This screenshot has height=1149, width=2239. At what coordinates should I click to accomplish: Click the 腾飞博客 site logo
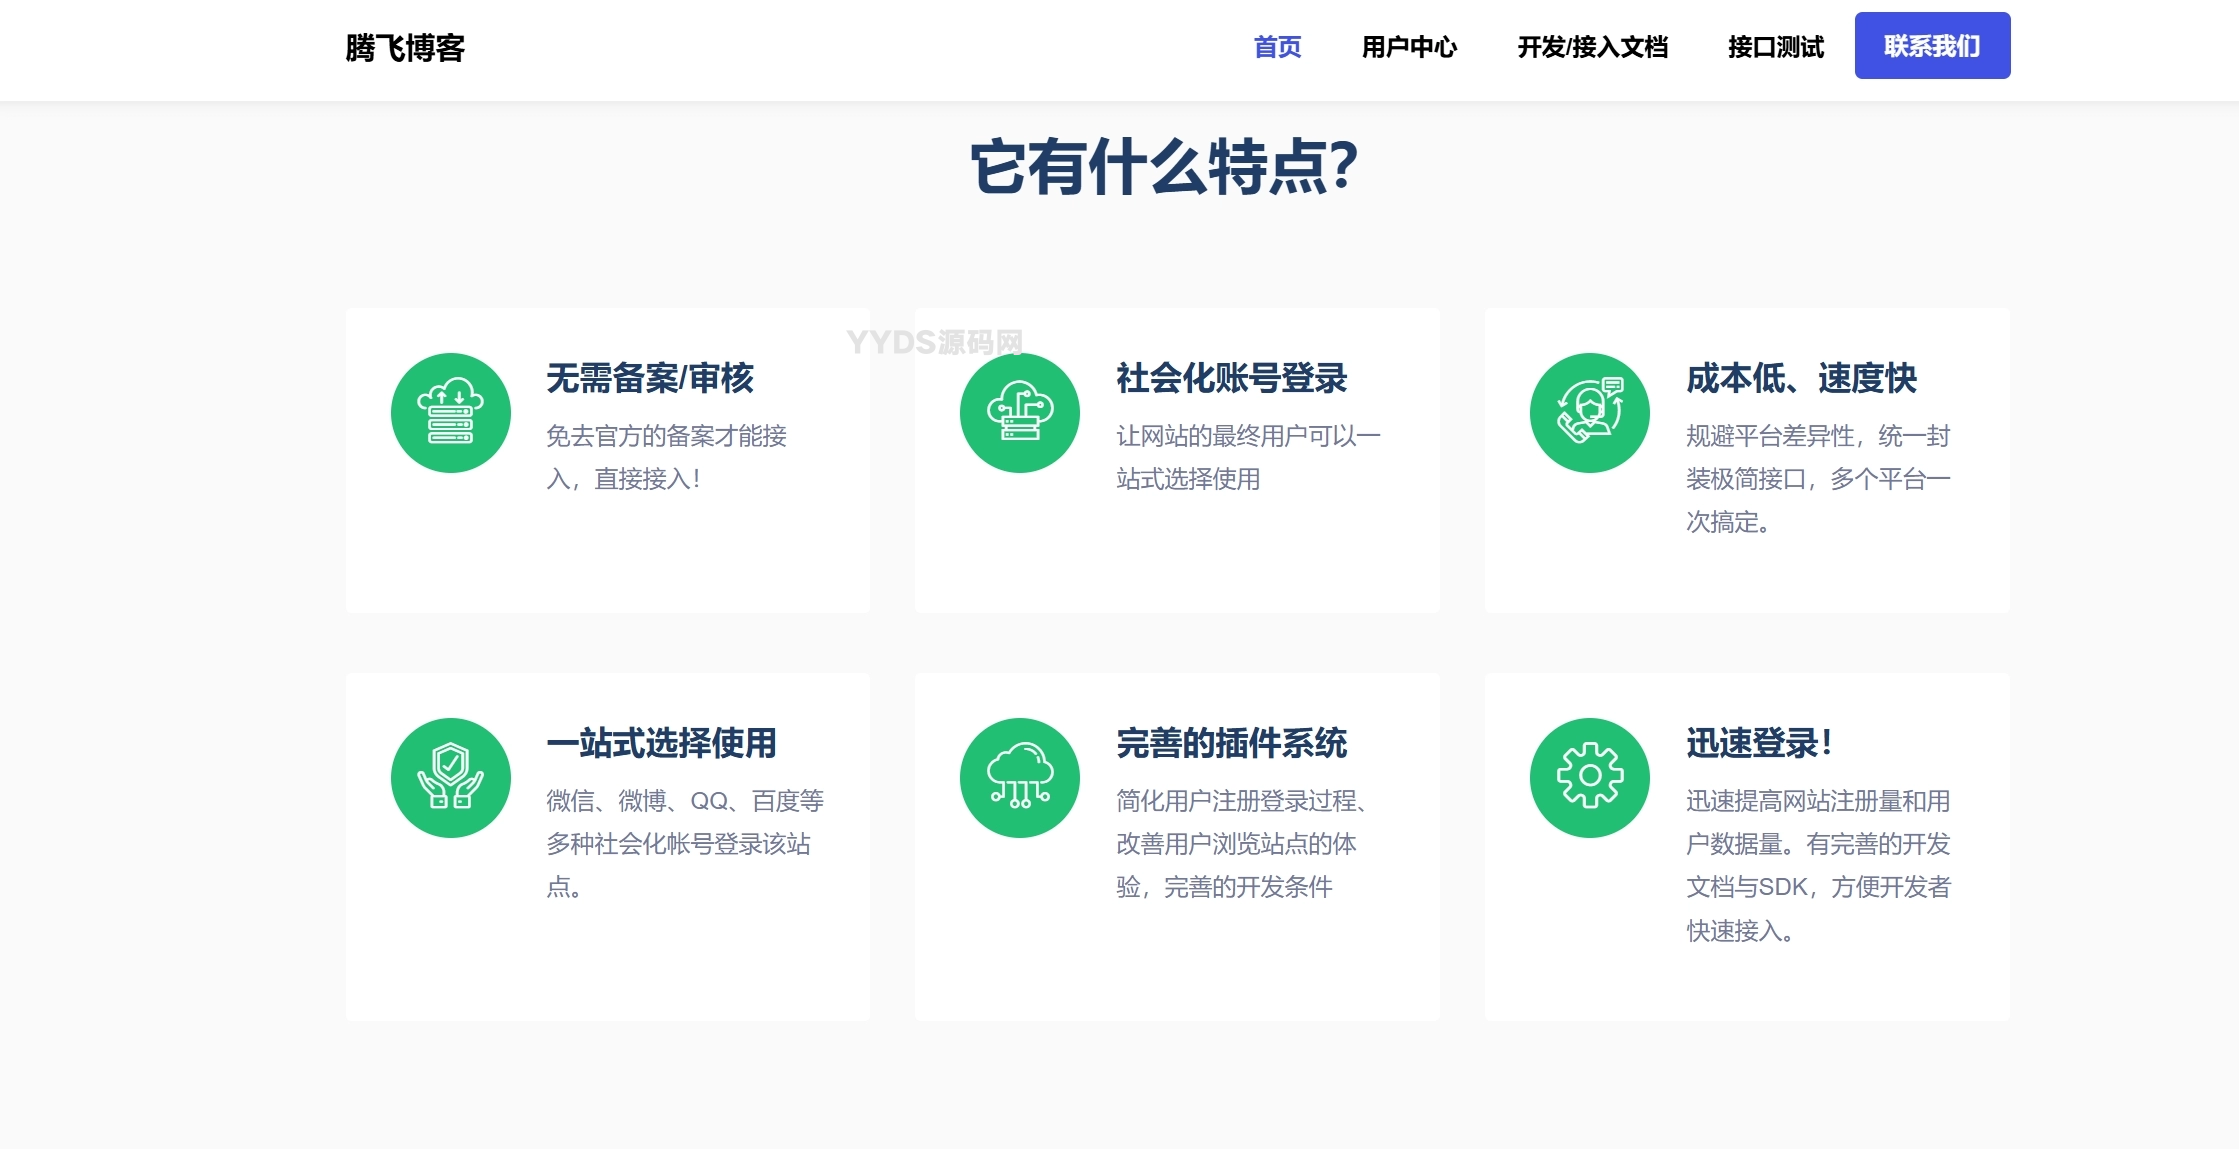click(x=405, y=48)
